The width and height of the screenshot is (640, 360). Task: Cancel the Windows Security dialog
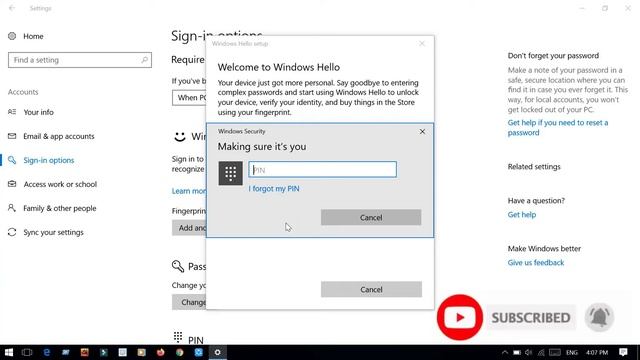pos(371,218)
